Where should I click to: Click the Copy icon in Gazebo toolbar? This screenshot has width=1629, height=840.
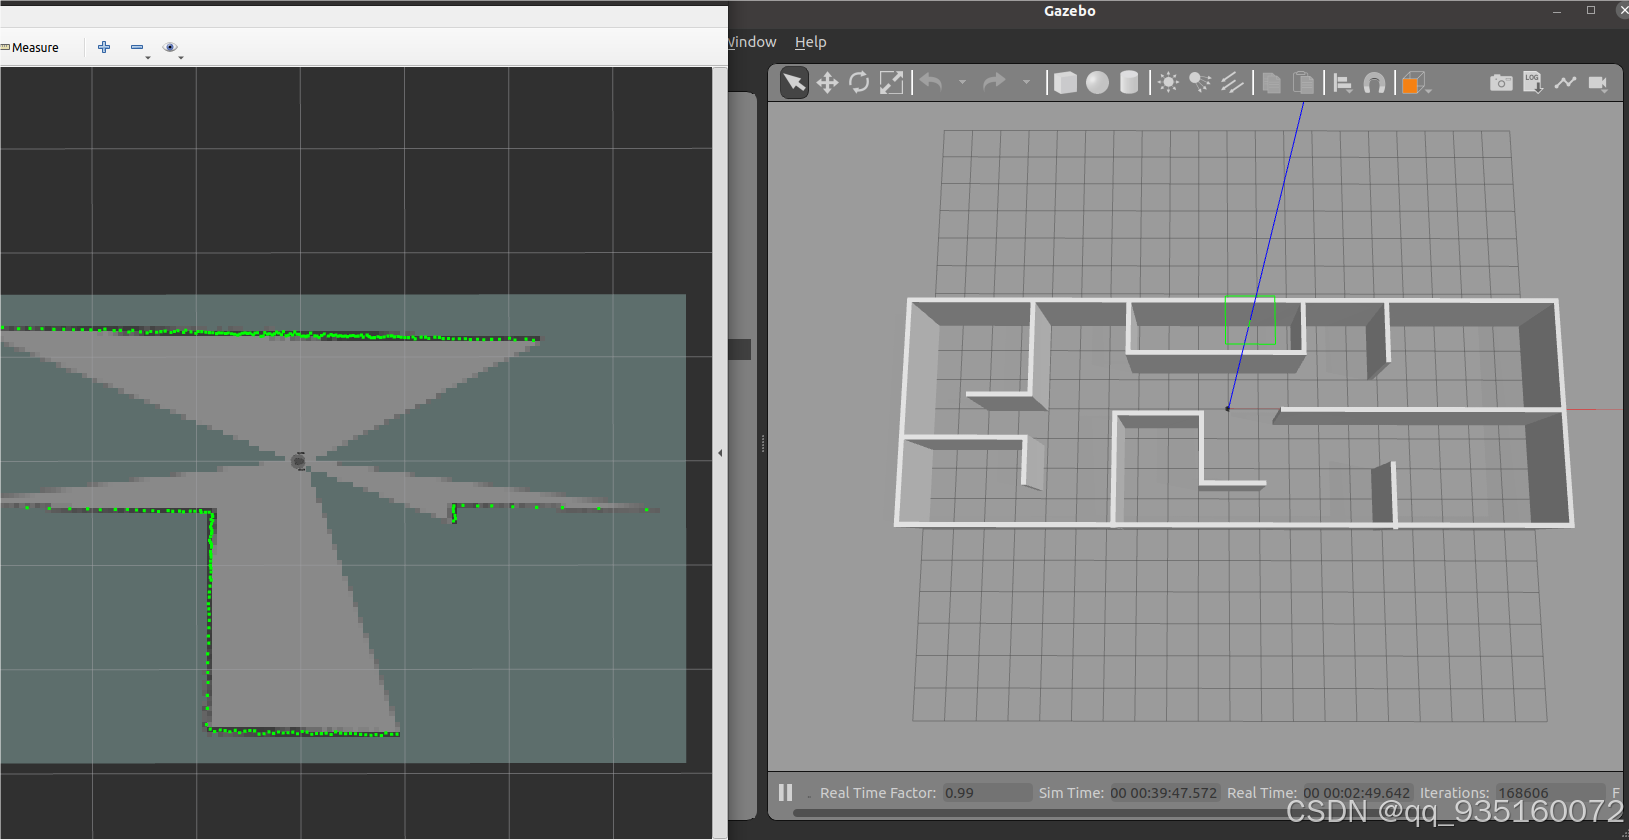[x=1272, y=83]
